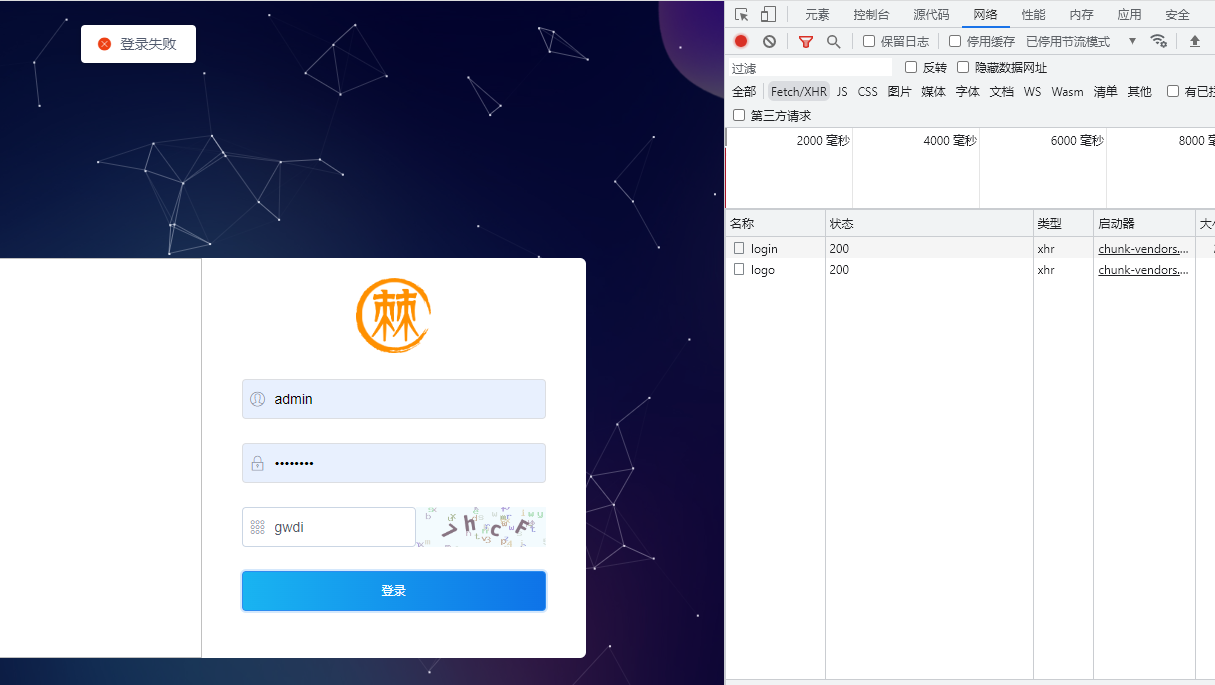Click the xhr type of the login request

pyautogui.click(x=1046, y=249)
